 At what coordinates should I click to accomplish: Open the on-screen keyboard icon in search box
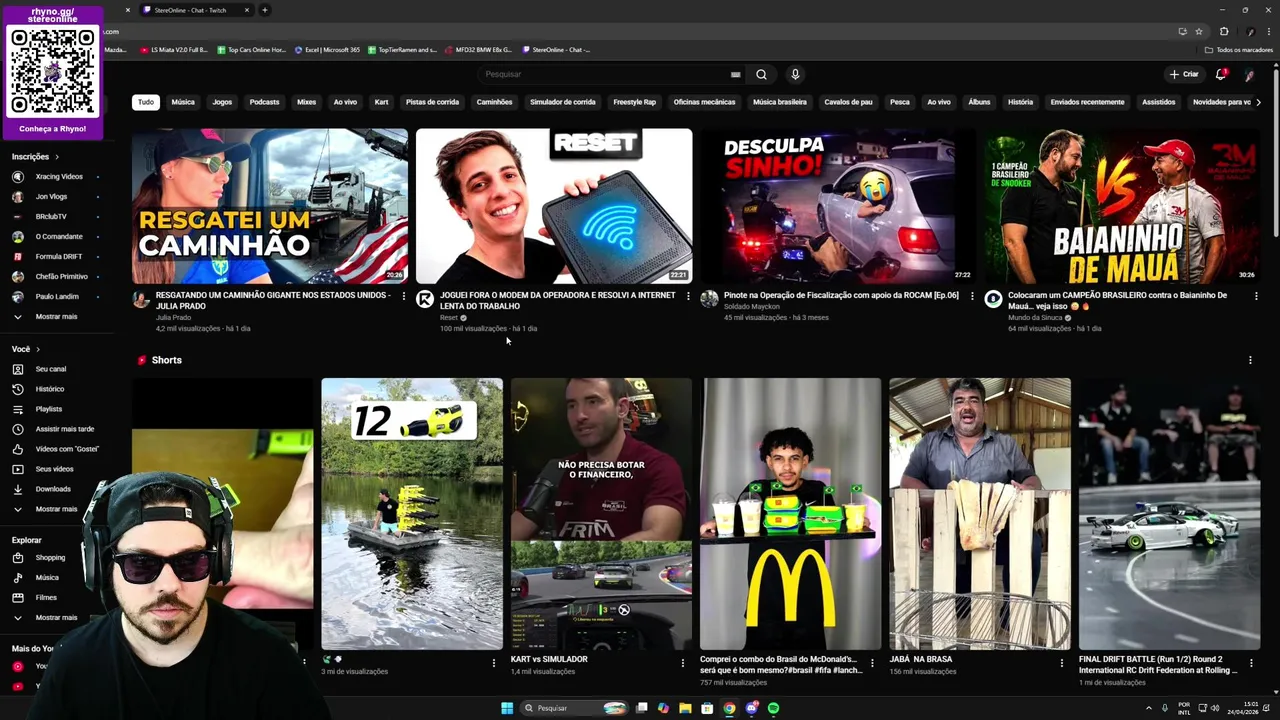click(x=736, y=74)
